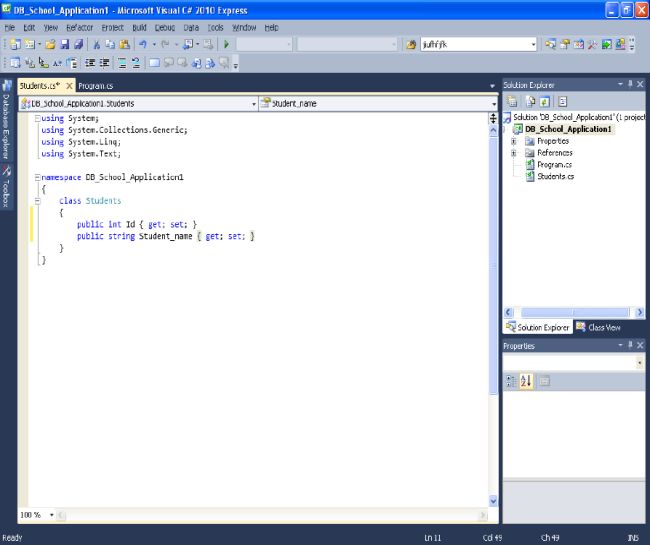650x545 pixels.
Task: Click the Solution Explorer horizontal scrollbar thumb
Action: 575,312
